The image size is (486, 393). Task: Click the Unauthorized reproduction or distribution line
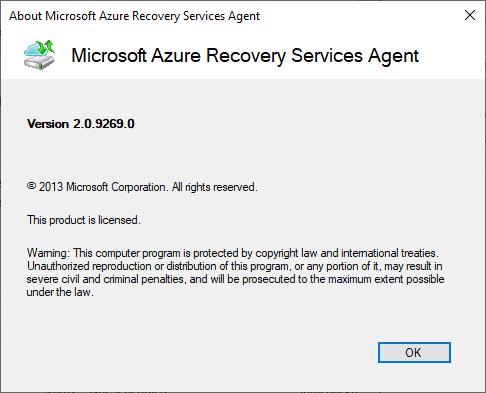coord(235,266)
